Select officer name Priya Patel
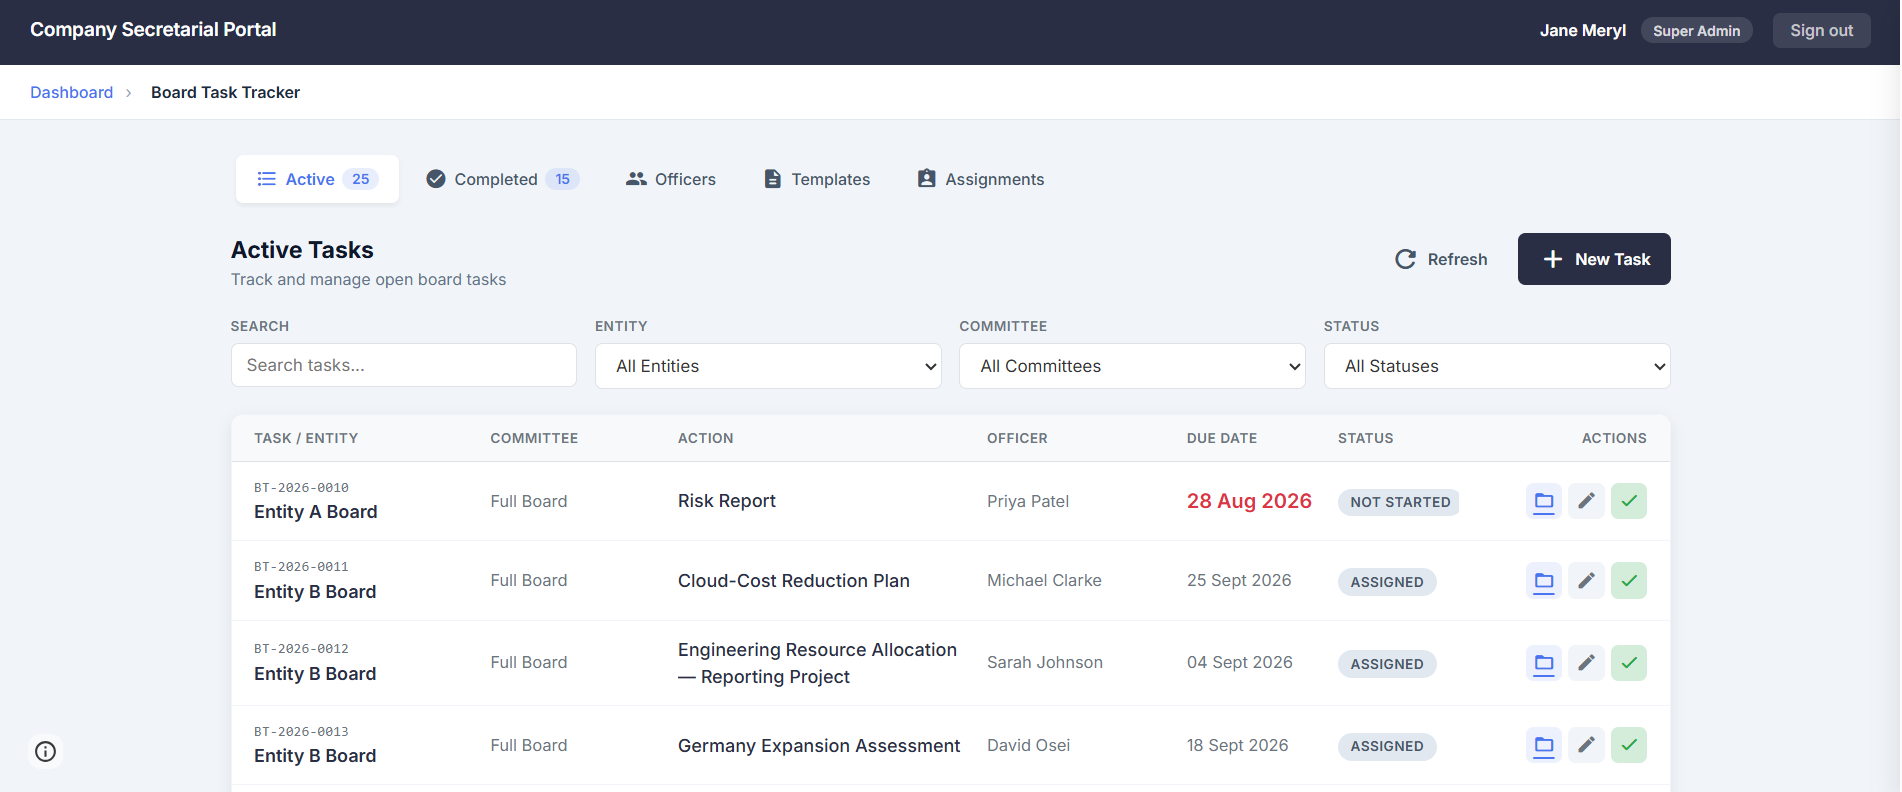Image resolution: width=1902 pixels, height=792 pixels. click(x=1028, y=501)
